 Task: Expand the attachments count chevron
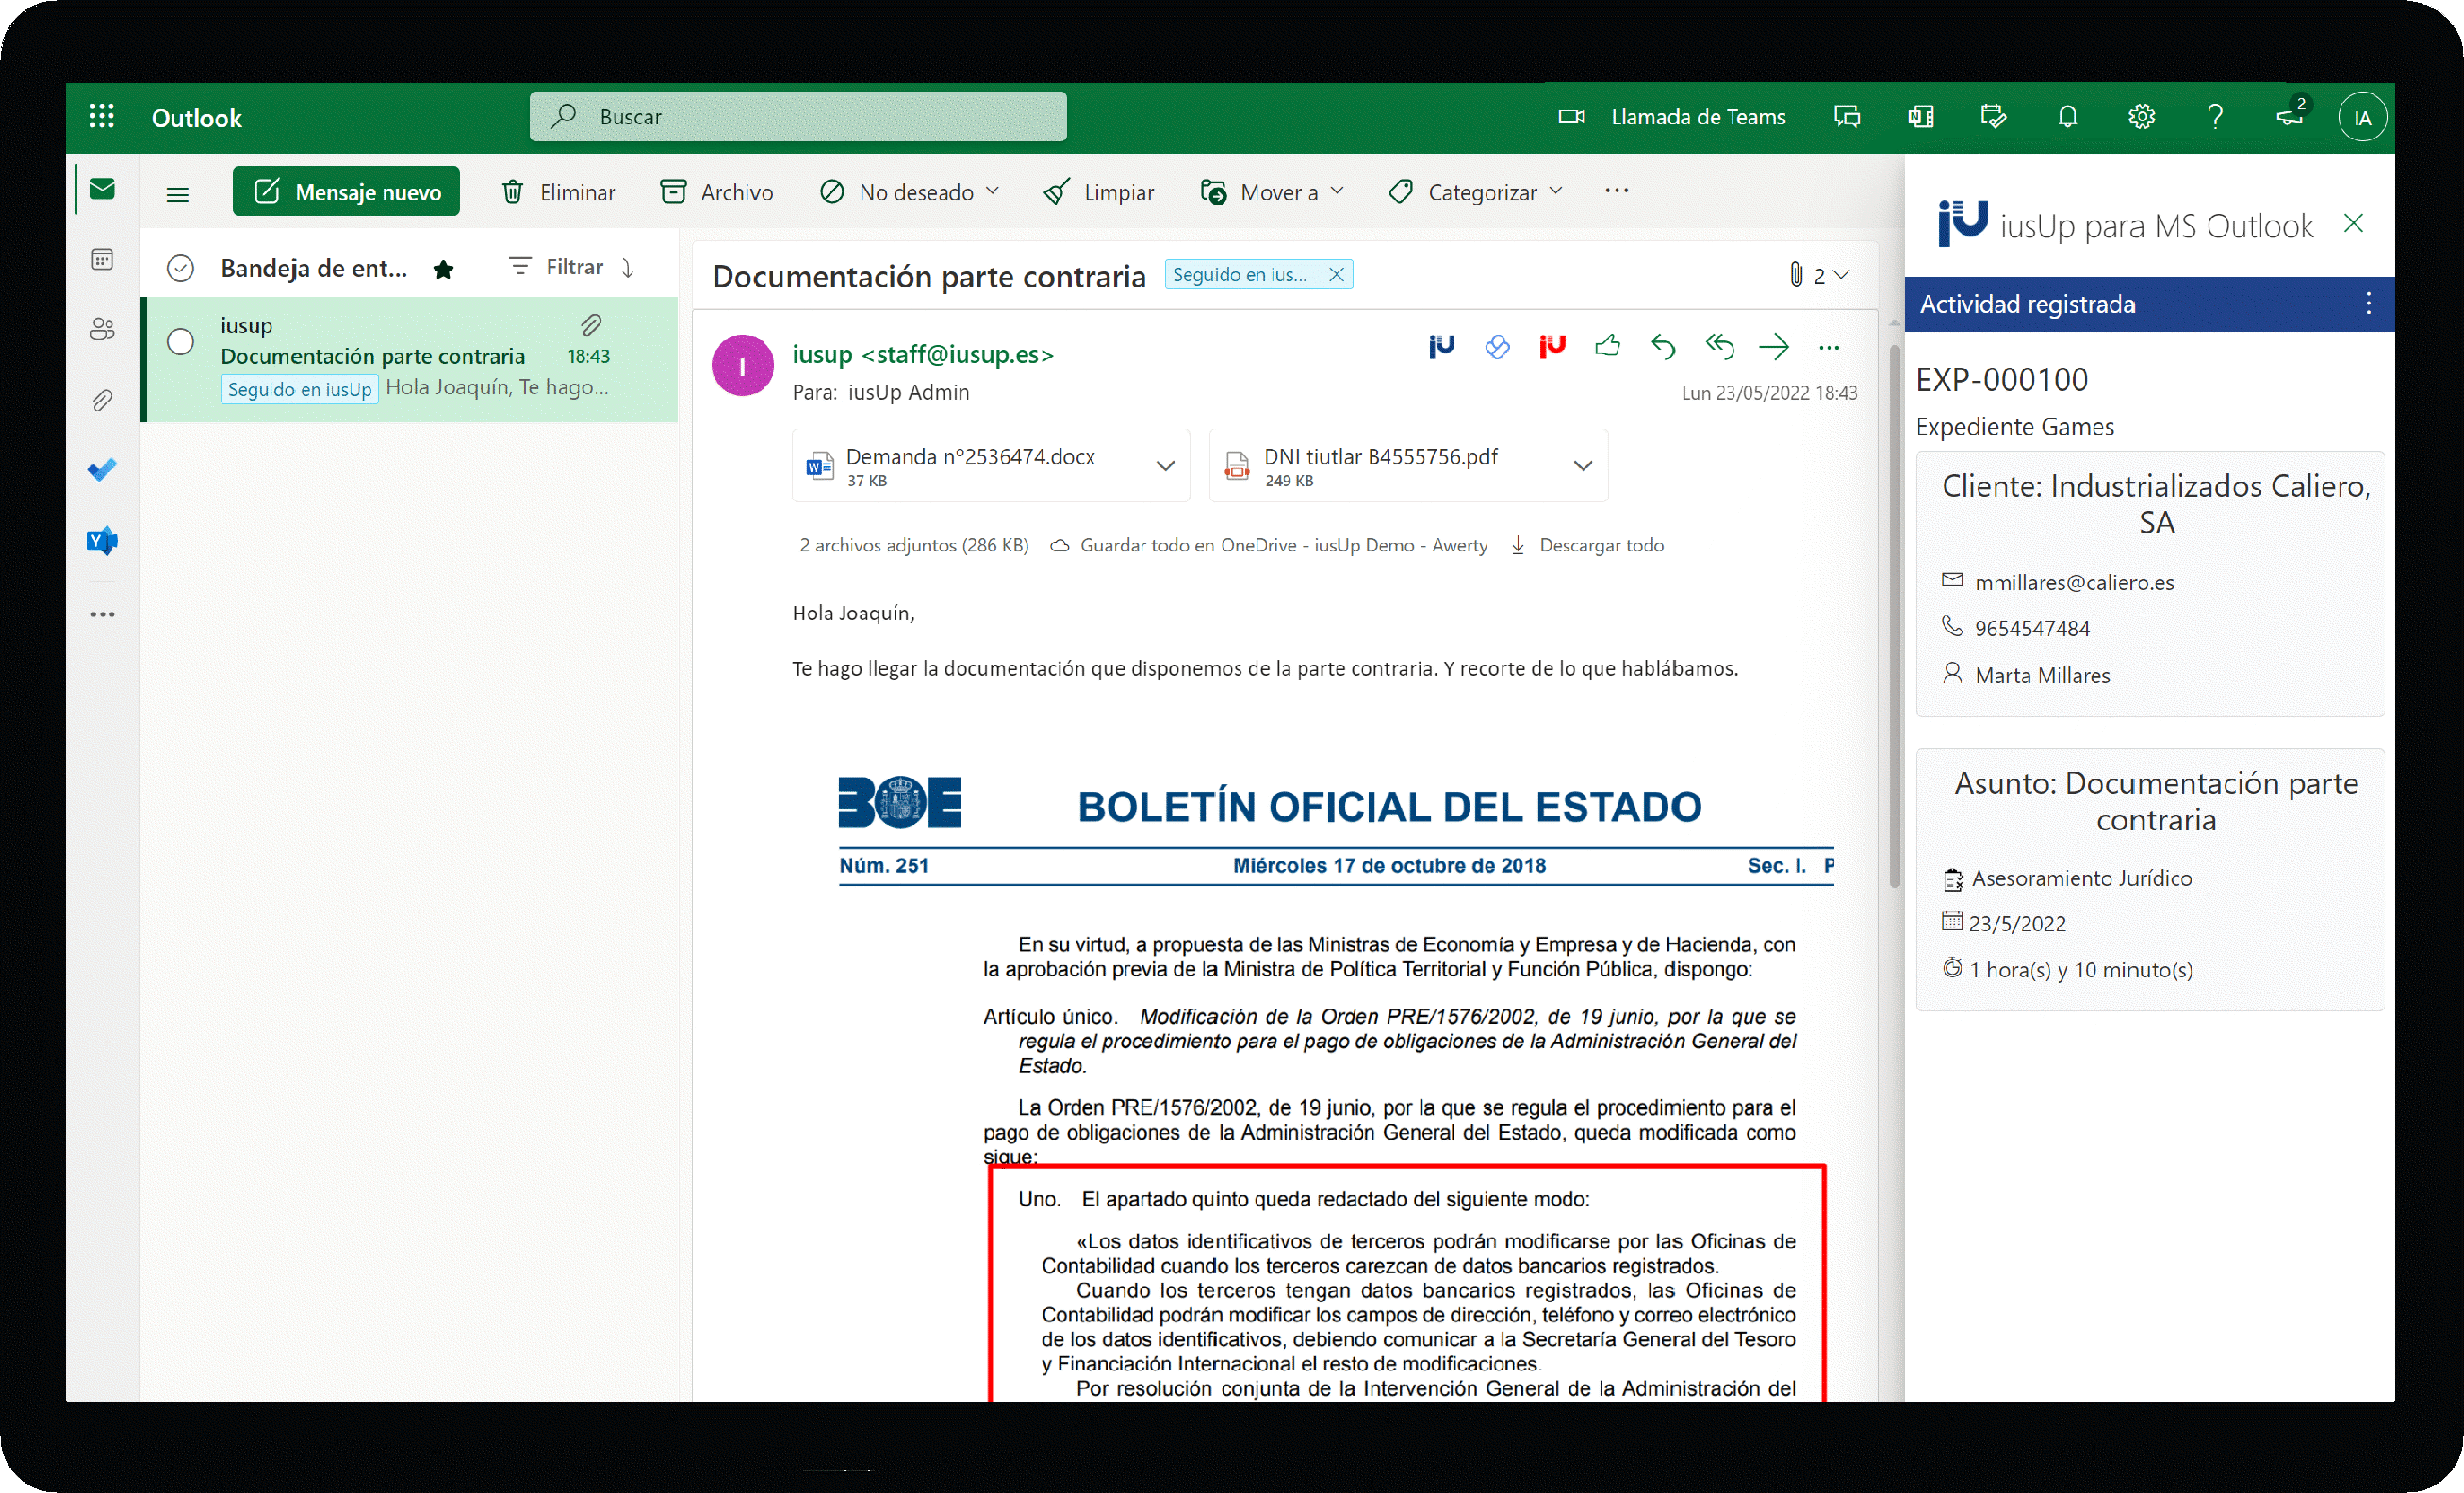point(1840,274)
